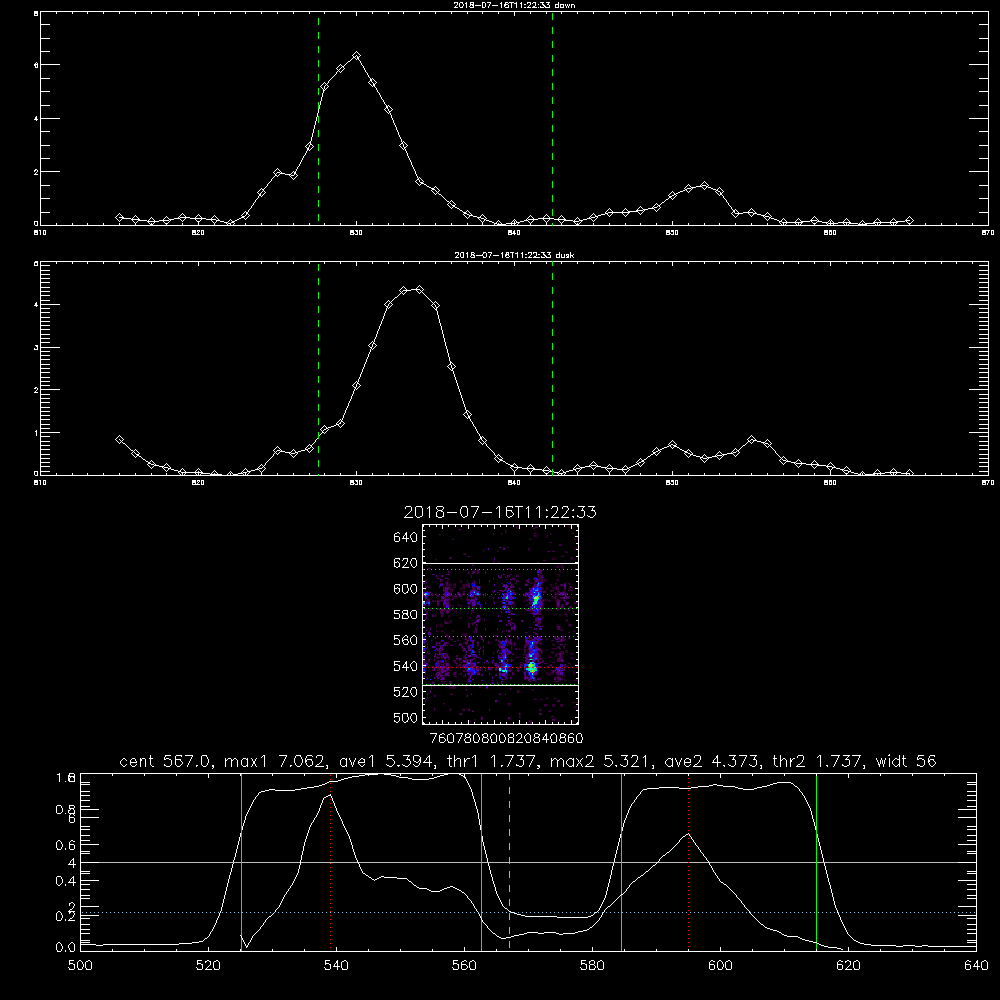The height and width of the screenshot is (1000, 1000).
Task: Click the secondary peak diamond near 852 in dawn plot
Action: click(x=704, y=186)
